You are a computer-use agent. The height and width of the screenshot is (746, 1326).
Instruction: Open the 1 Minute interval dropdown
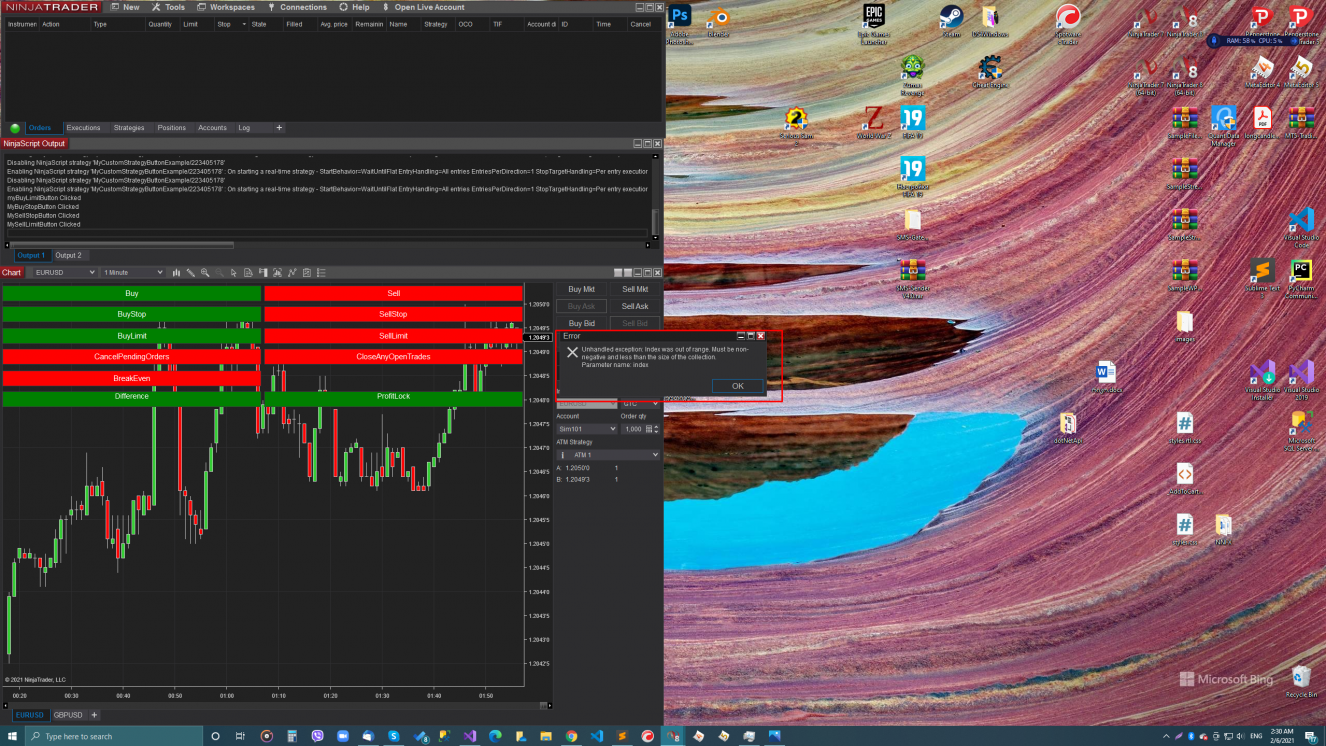click(x=133, y=272)
